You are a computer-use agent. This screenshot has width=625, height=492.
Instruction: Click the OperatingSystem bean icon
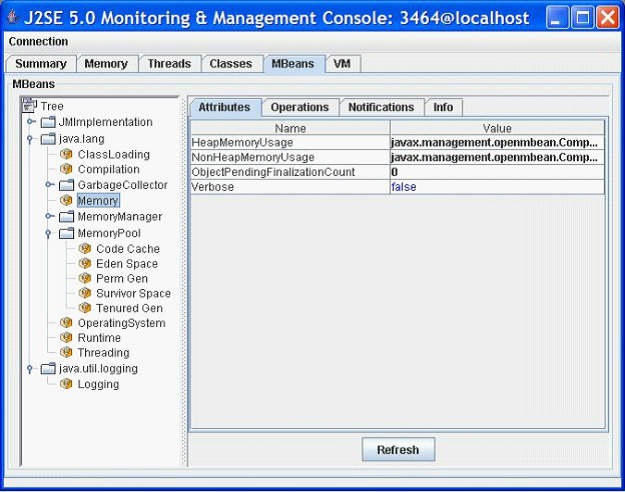66,323
